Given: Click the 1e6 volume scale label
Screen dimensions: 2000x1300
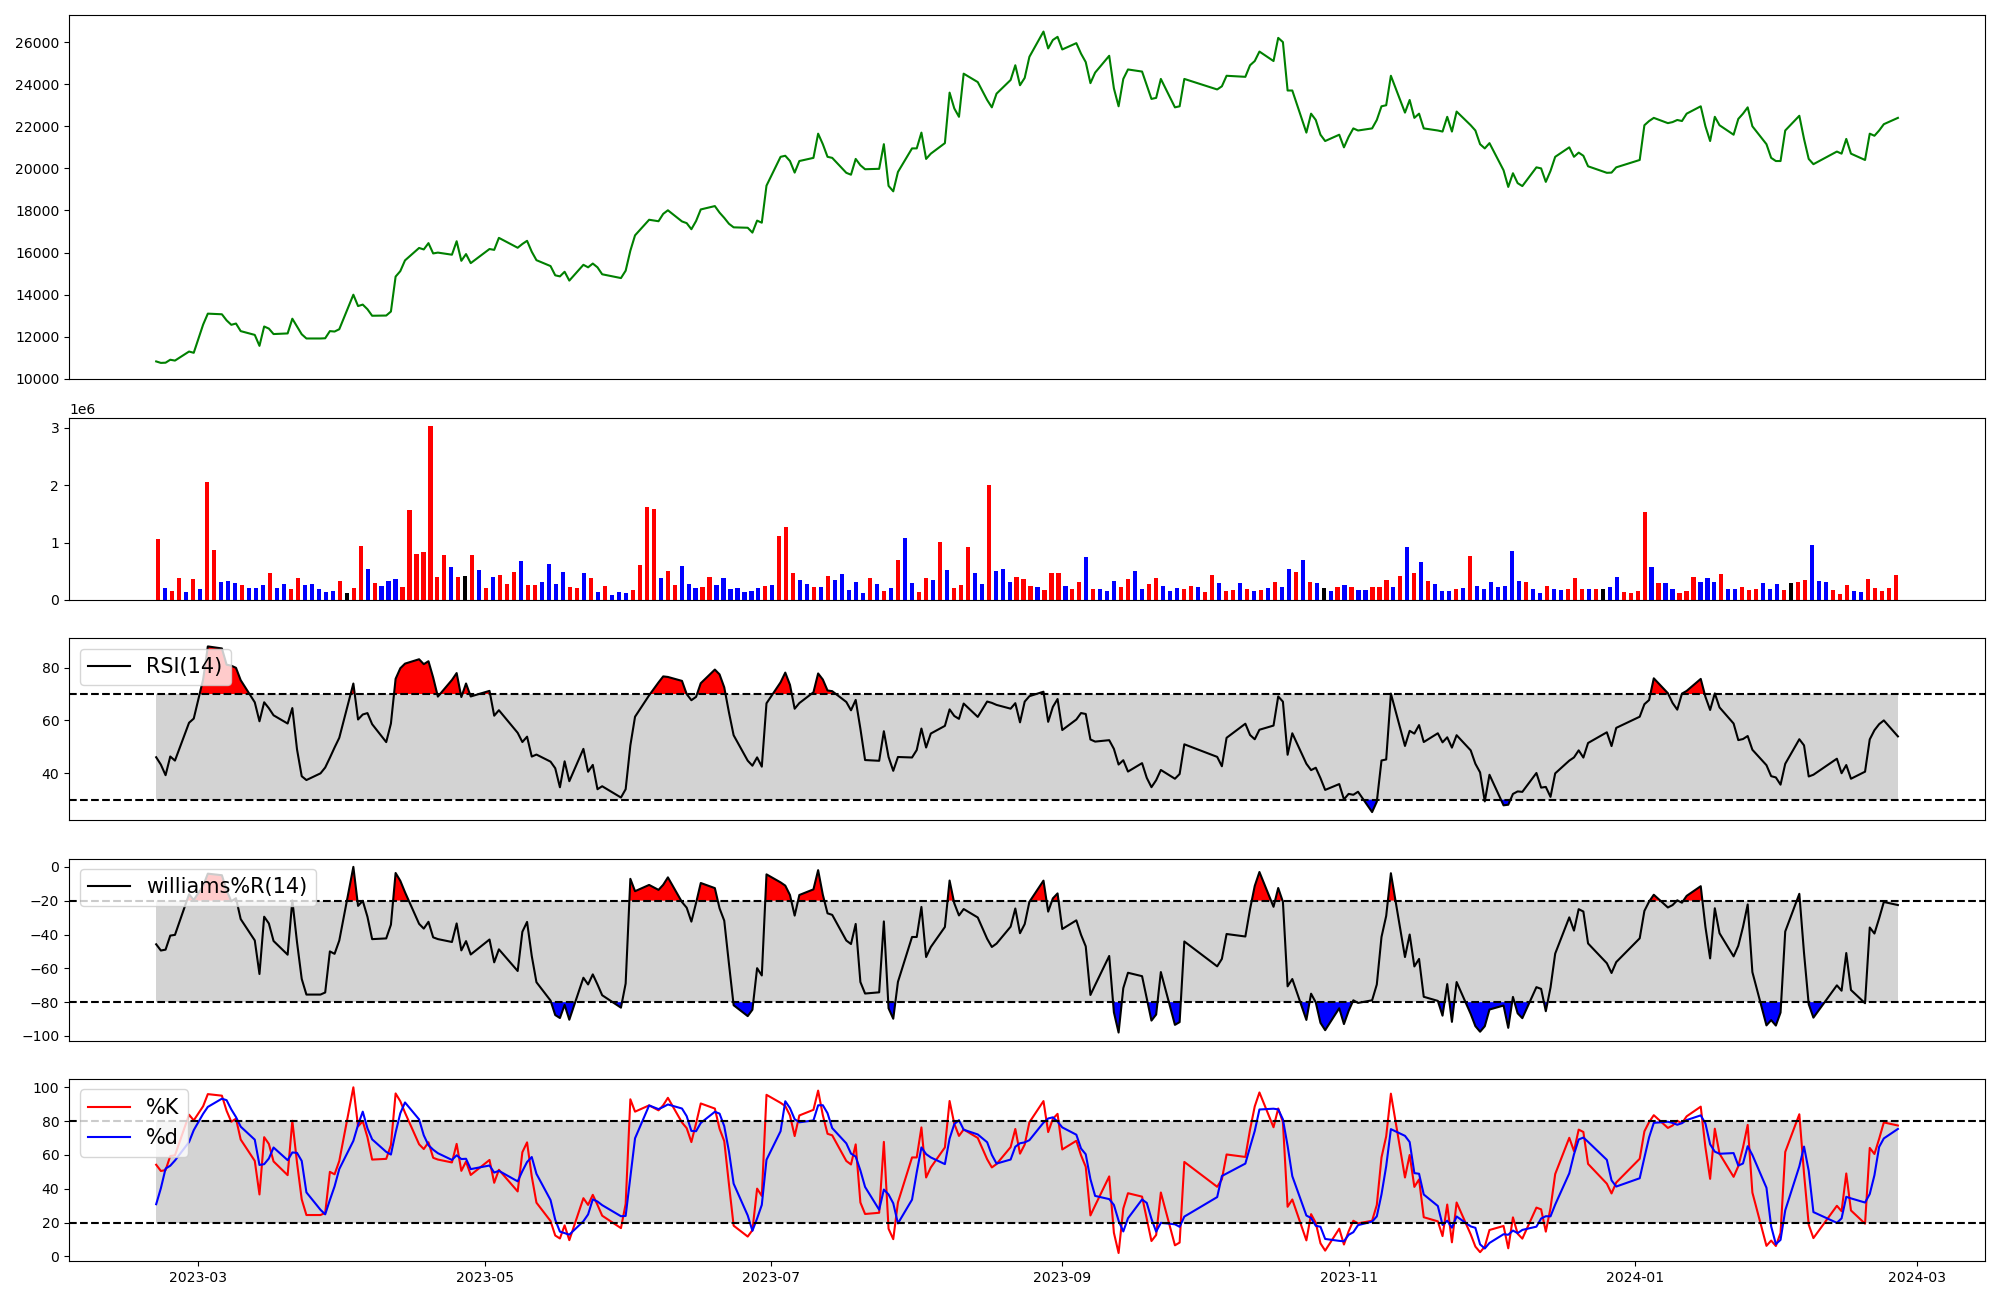Looking at the screenshot, I should click(x=83, y=409).
